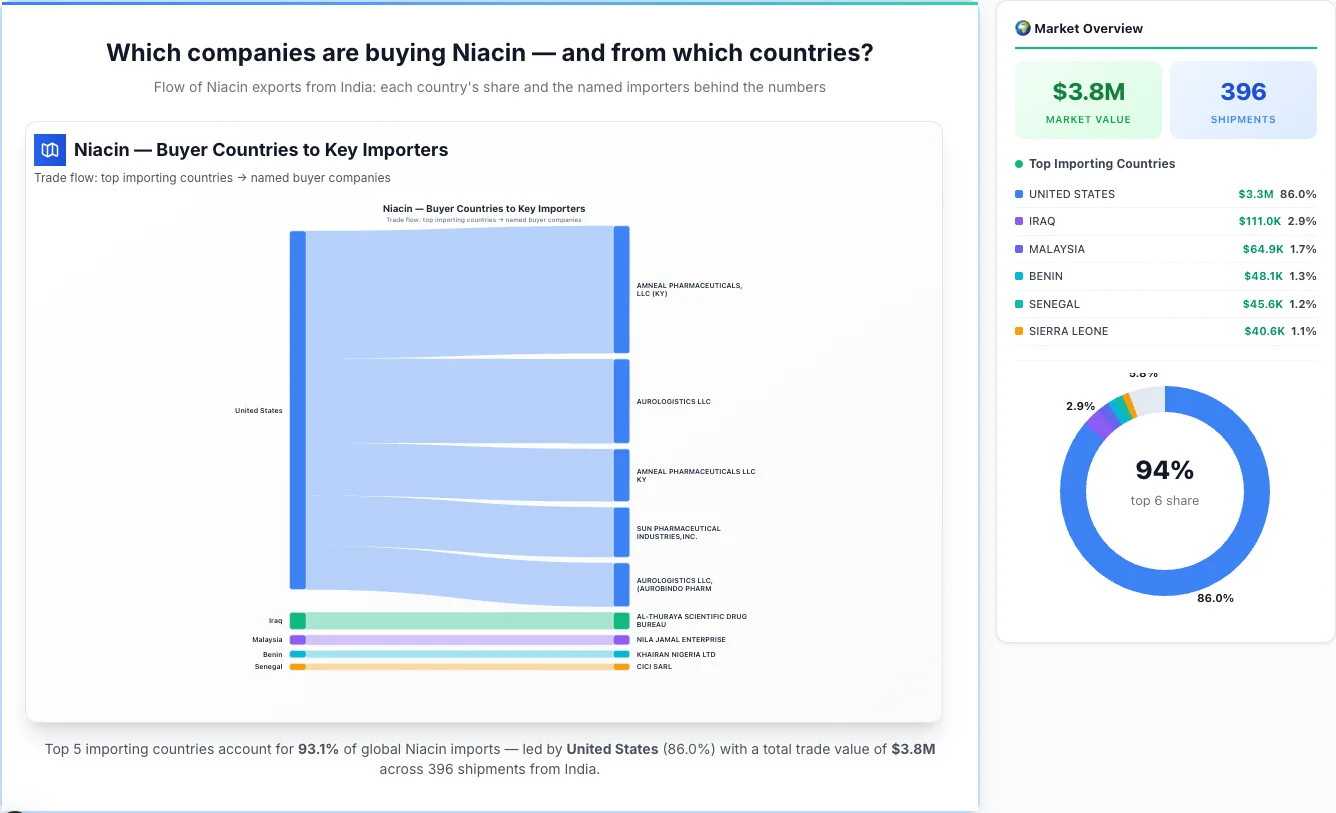Select the book icon beside the chart title
Image resolution: width=1336 pixels, height=813 pixels.
click(48, 149)
